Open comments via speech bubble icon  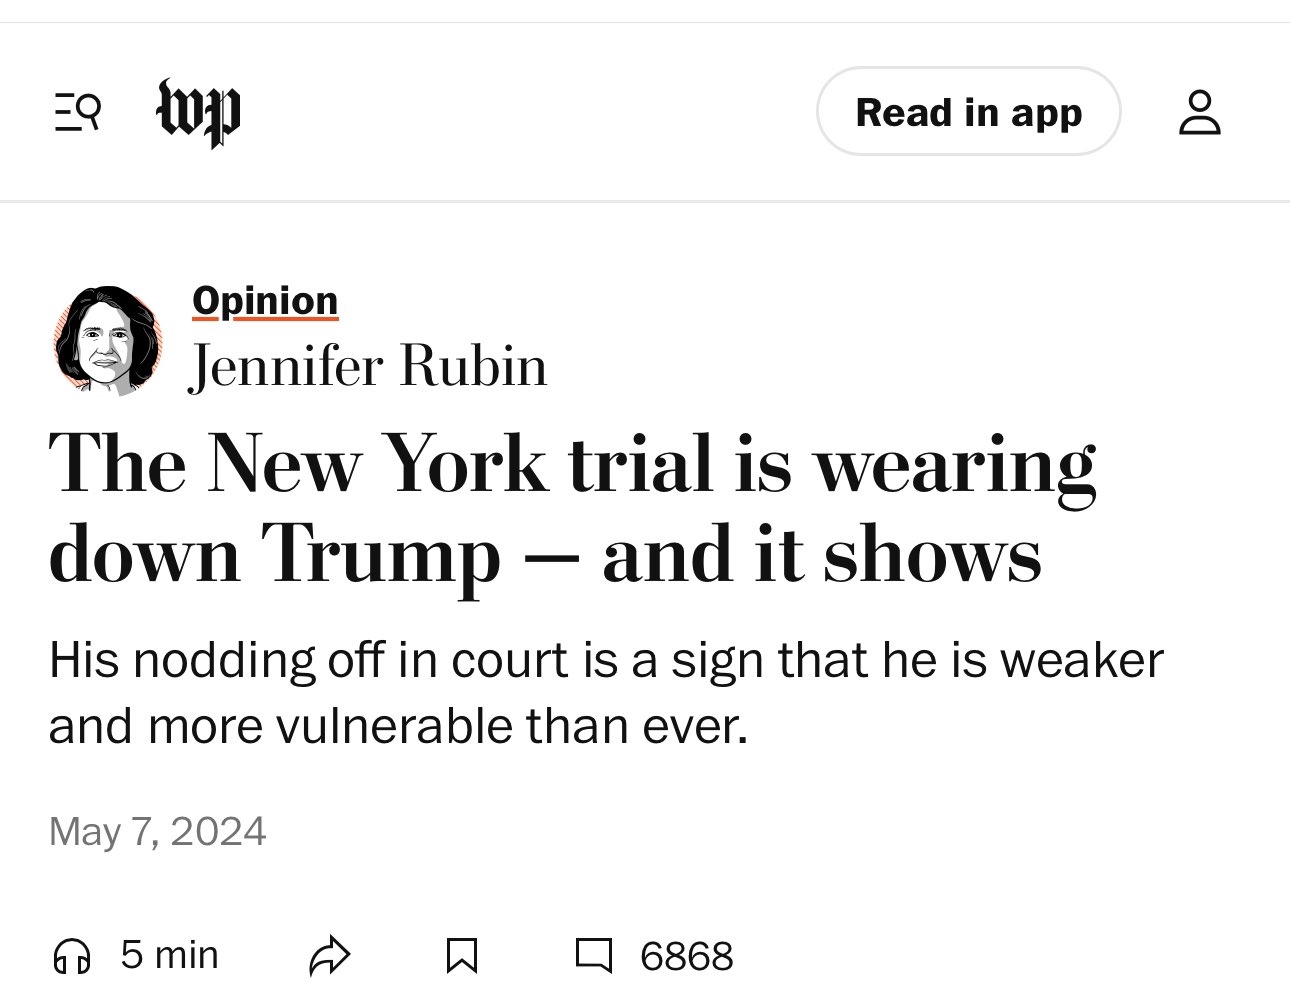(594, 955)
